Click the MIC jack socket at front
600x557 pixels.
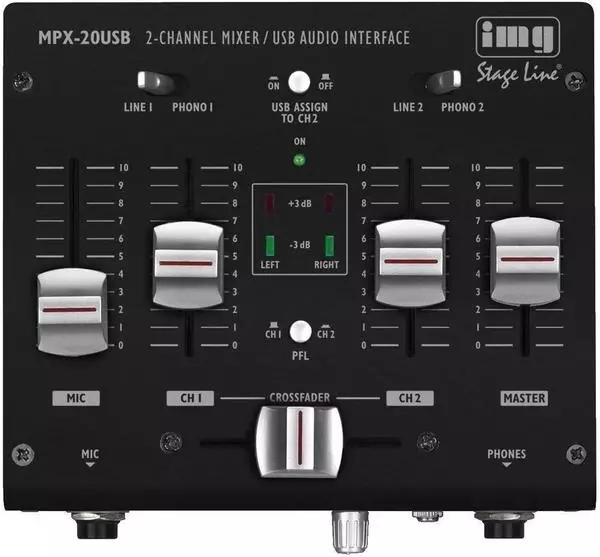[97, 525]
